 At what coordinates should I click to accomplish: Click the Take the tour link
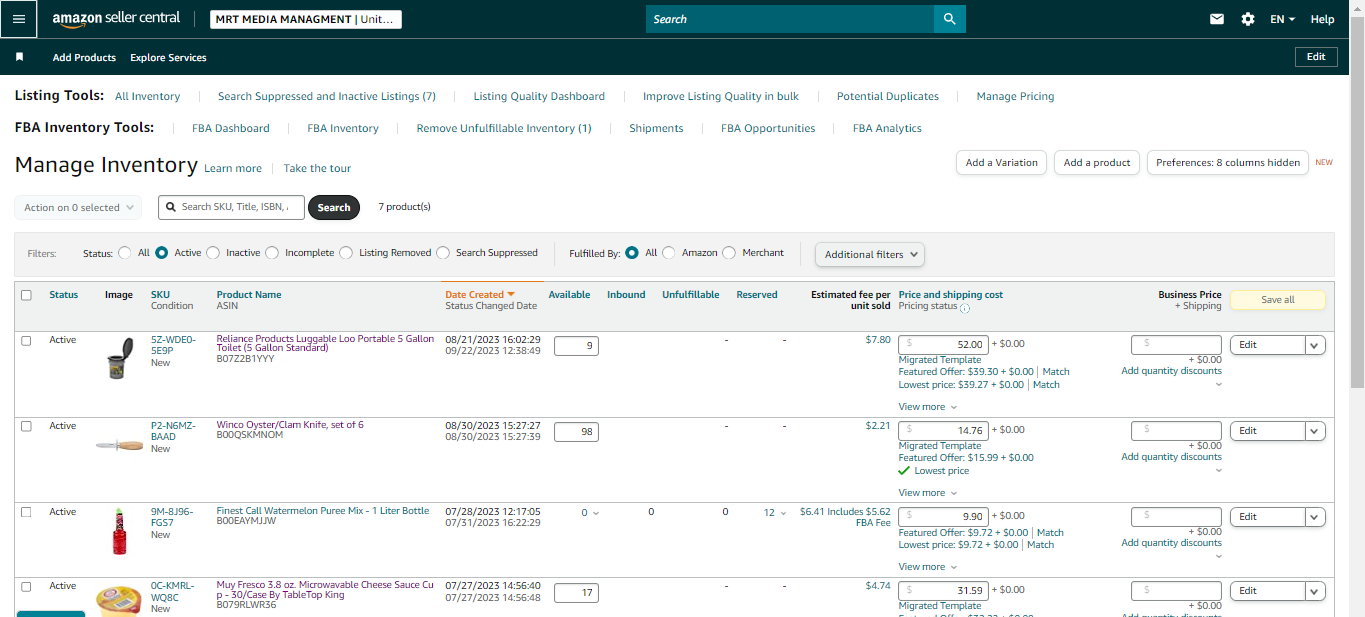[317, 169]
